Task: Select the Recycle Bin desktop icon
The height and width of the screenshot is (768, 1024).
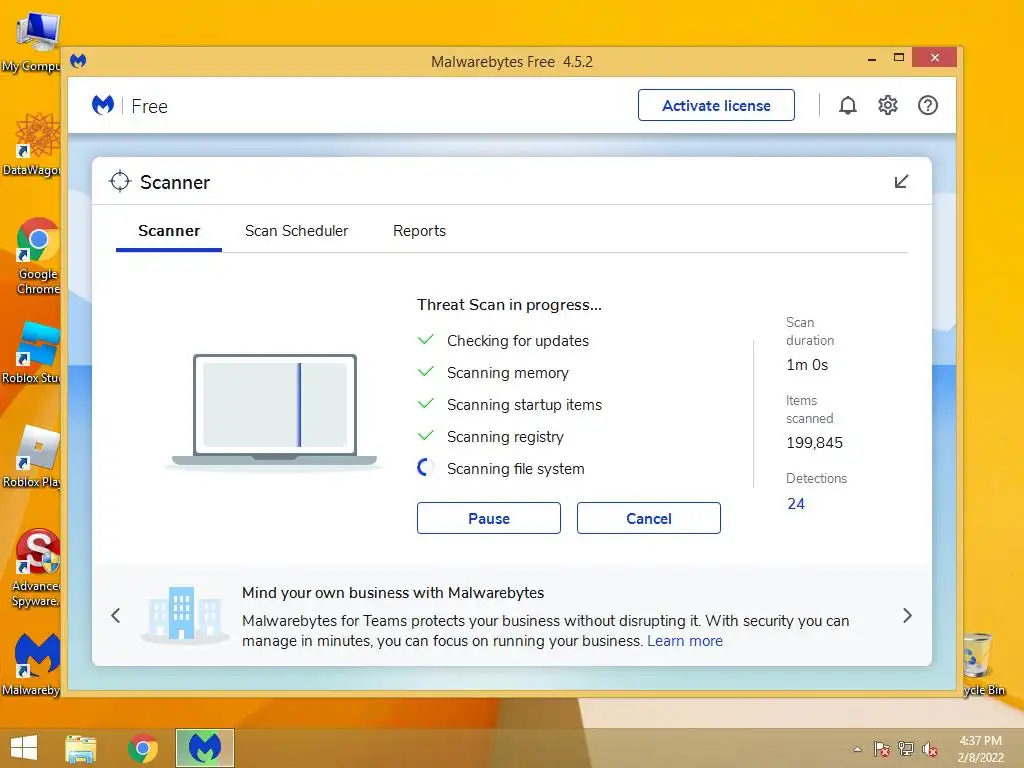Action: pyautogui.click(x=983, y=664)
